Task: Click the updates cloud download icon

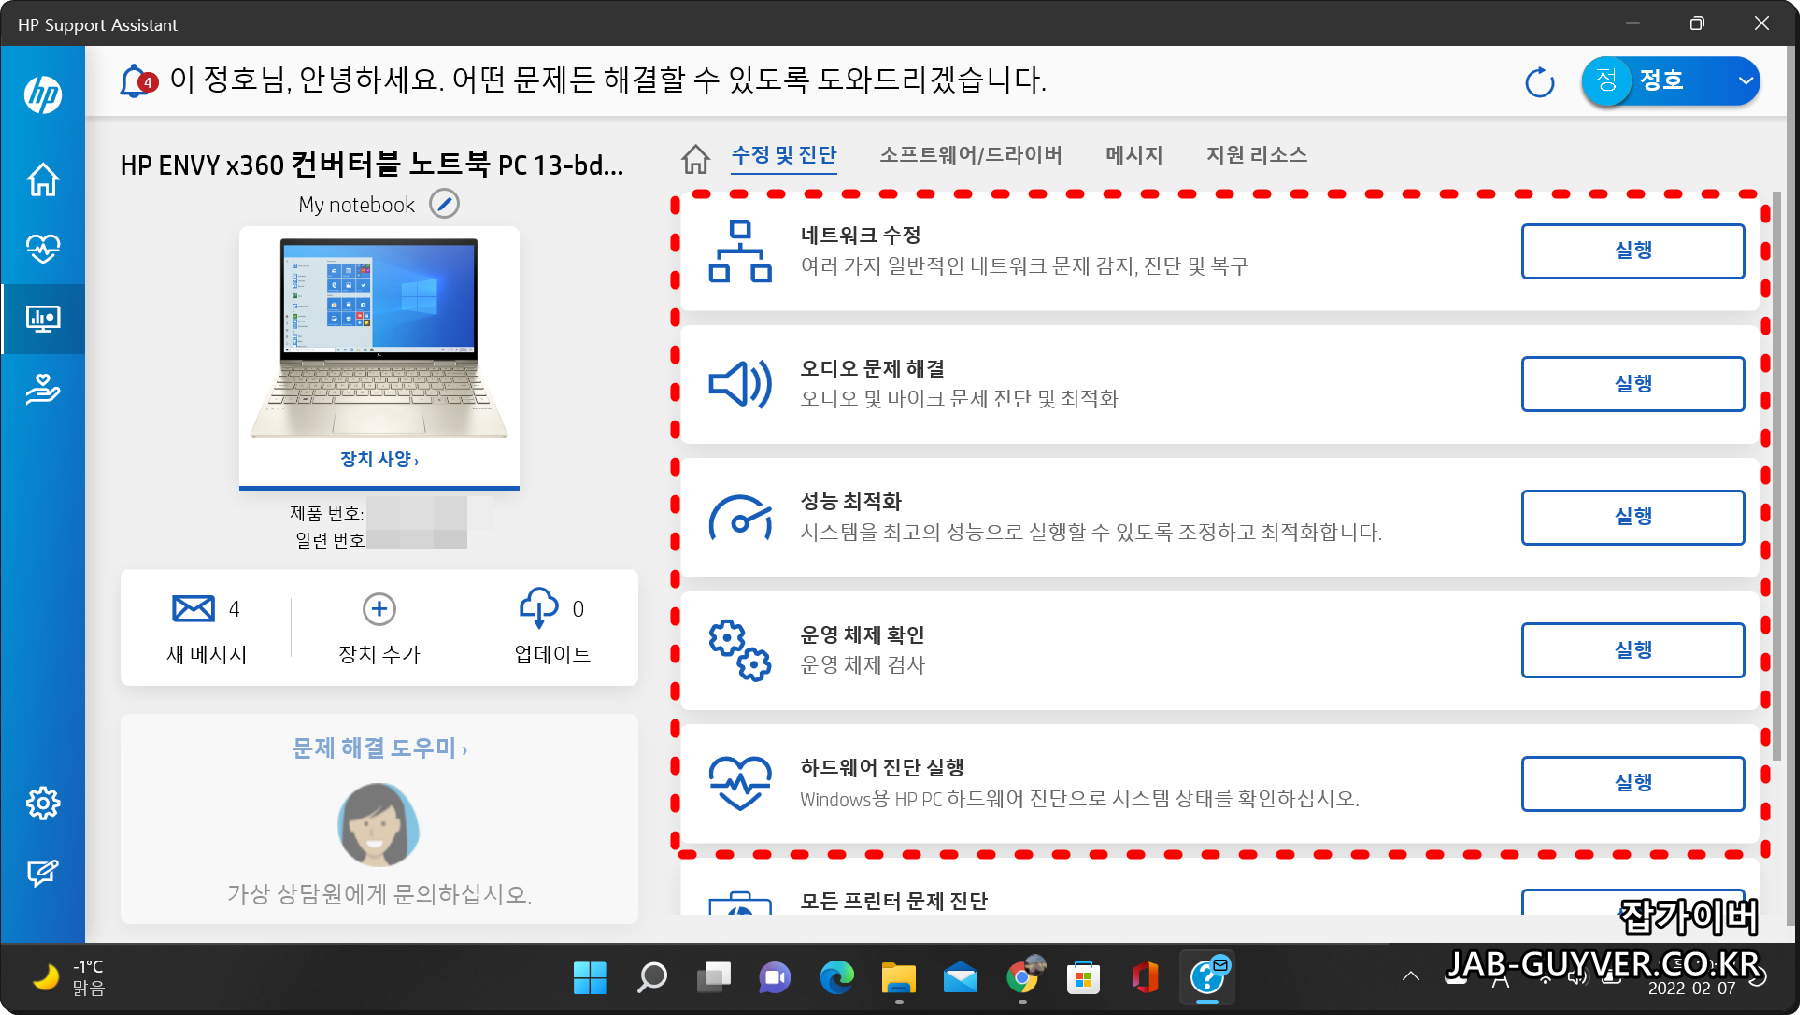Action: [539, 608]
